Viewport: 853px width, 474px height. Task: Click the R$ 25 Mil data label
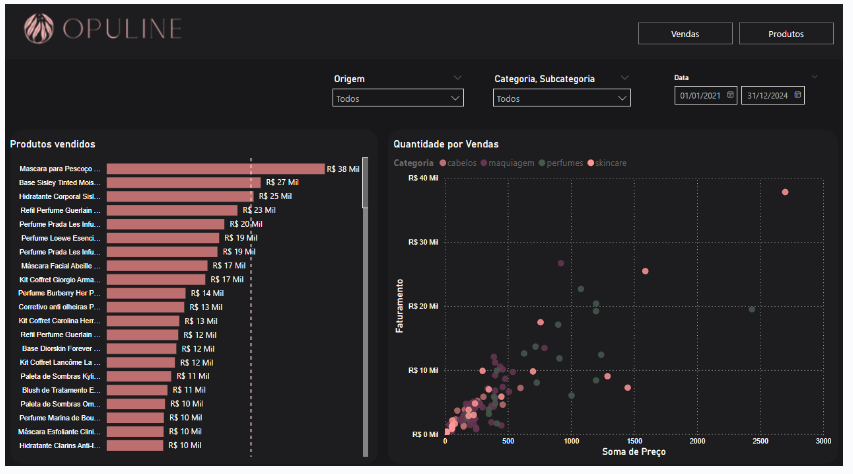coord(275,196)
